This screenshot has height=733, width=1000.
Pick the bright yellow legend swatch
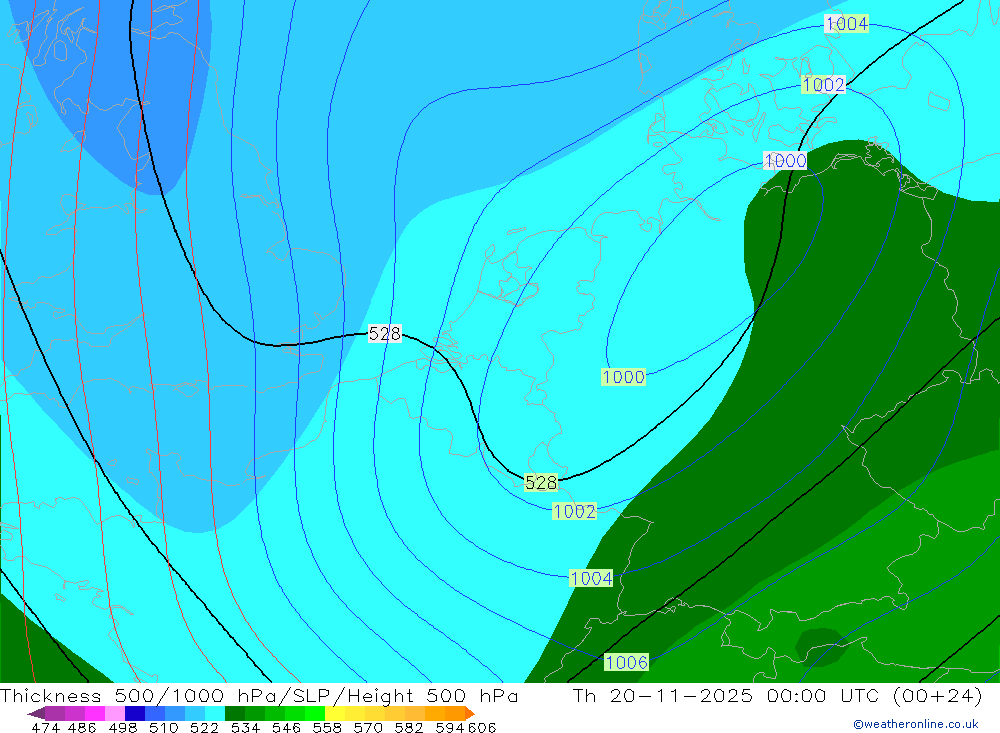click(335, 714)
